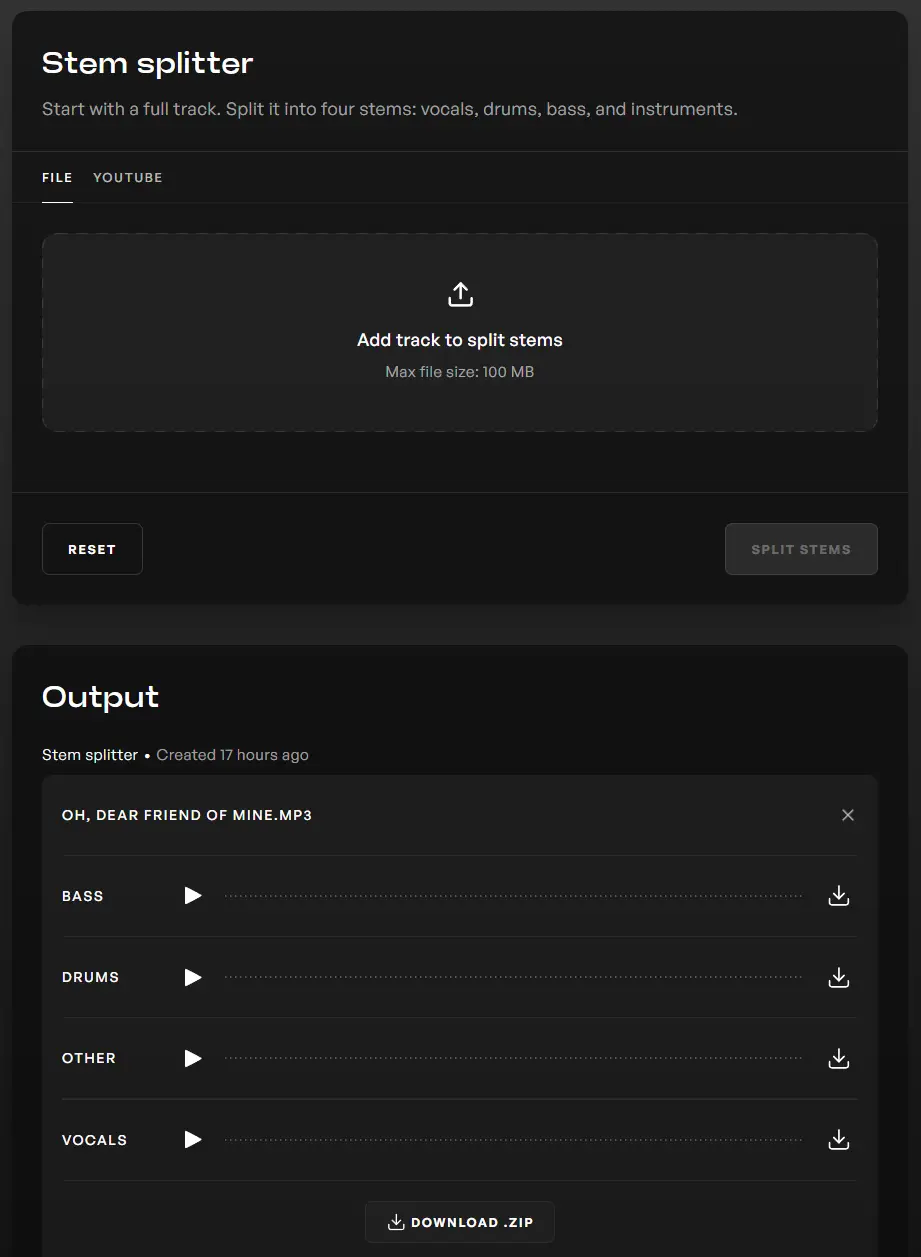The width and height of the screenshot is (921, 1257).
Task: Click the DRUMS stem label
Action: click(x=90, y=977)
